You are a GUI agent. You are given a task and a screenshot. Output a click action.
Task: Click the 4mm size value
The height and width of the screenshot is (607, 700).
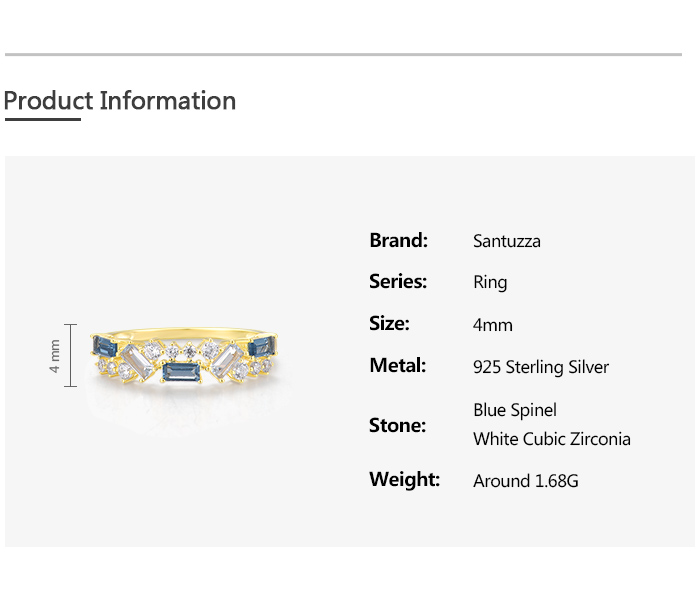coord(492,325)
